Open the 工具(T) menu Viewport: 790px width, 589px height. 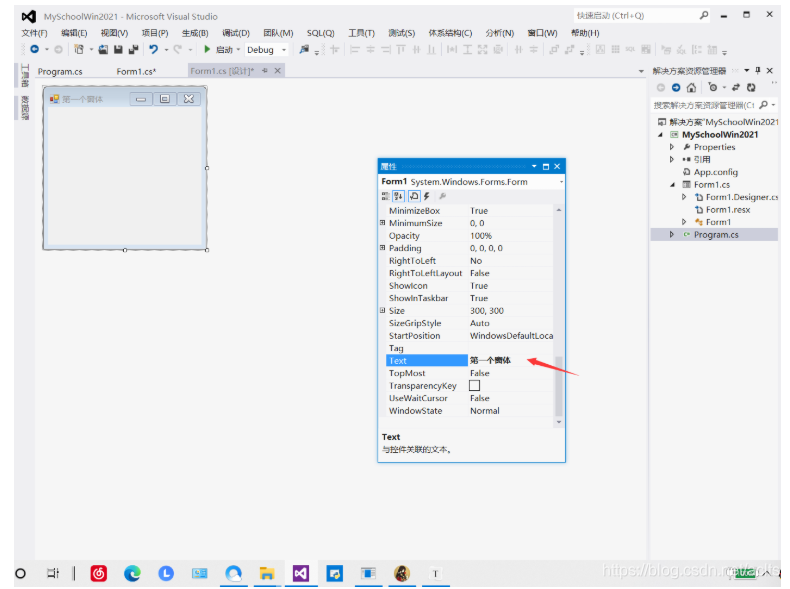coord(361,33)
